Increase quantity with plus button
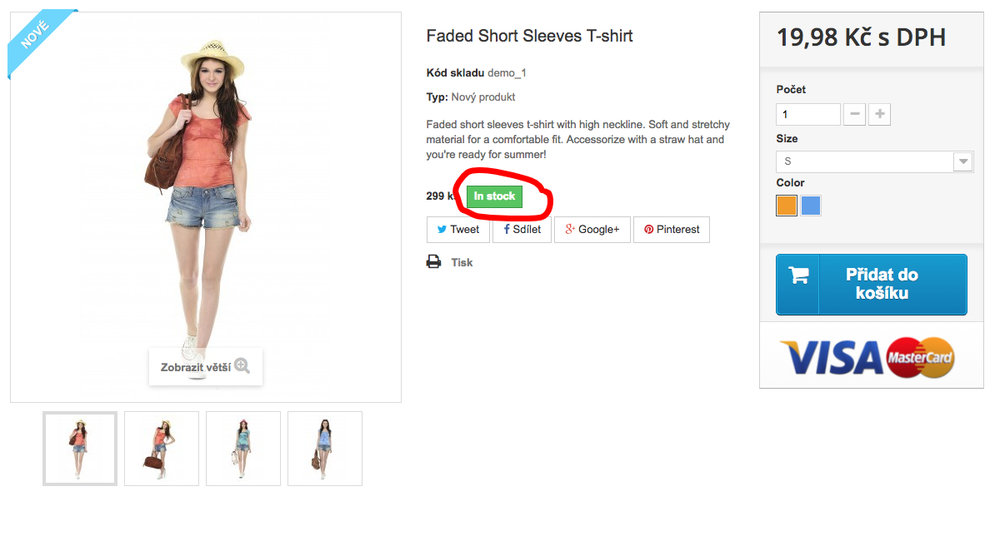Image resolution: width=1000 pixels, height=541 pixels. pyautogui.click(x=880, y=114)
